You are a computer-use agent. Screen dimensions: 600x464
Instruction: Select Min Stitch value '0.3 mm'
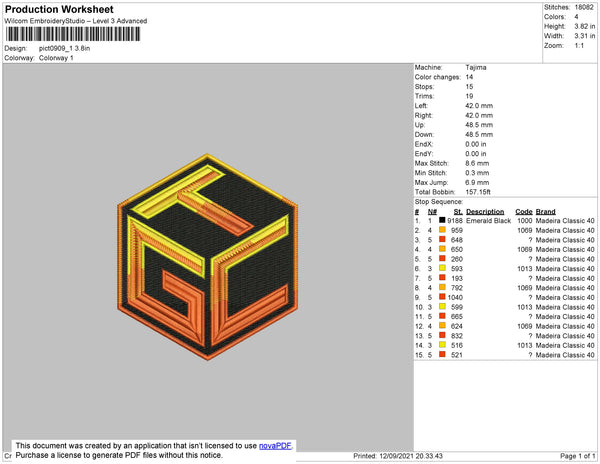[477, 173]
